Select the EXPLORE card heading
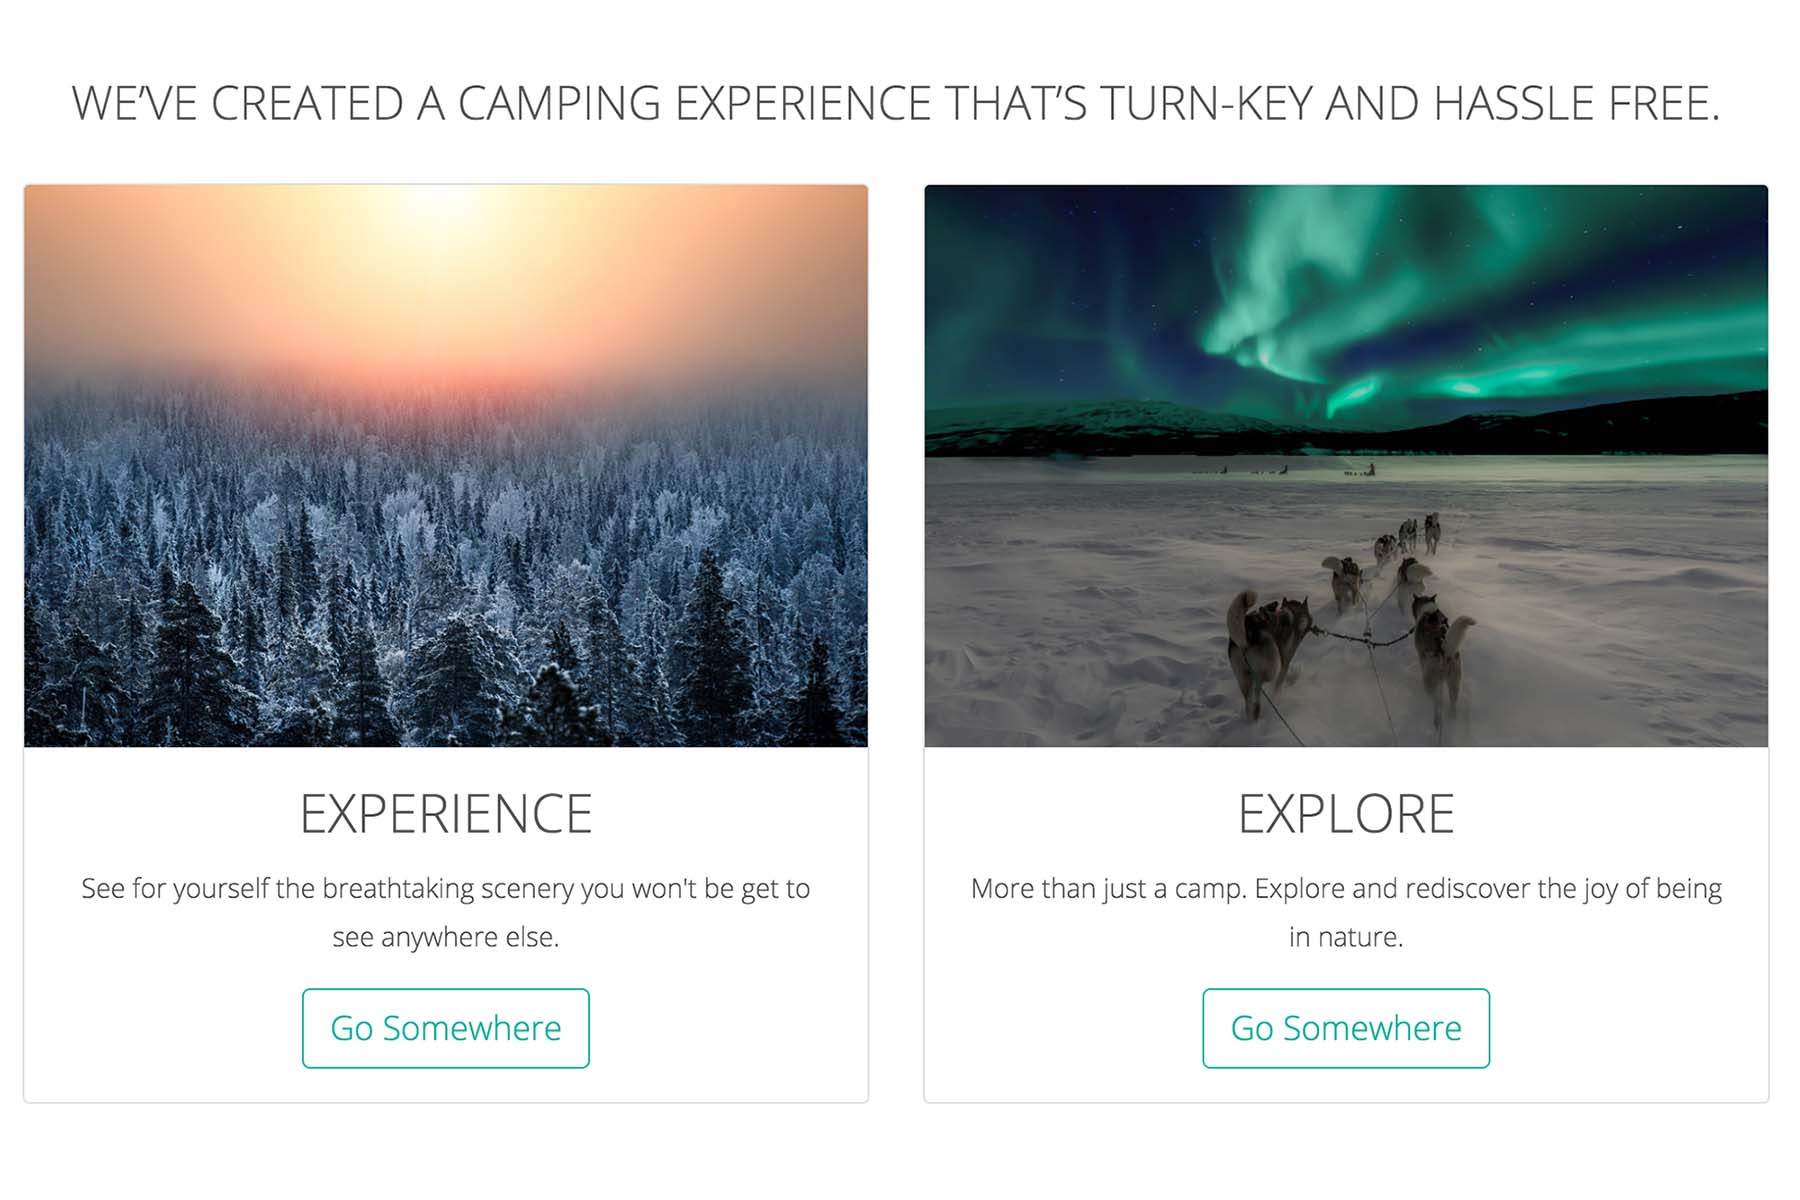 coord(1346,814)
